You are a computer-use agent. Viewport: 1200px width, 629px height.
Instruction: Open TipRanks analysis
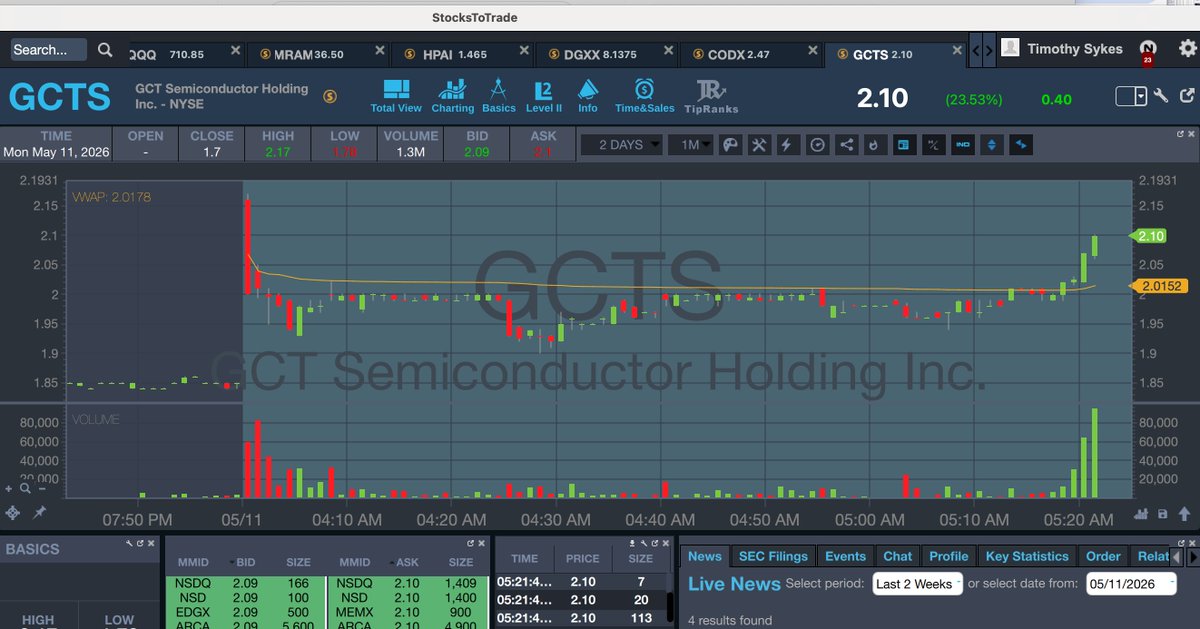711,96
